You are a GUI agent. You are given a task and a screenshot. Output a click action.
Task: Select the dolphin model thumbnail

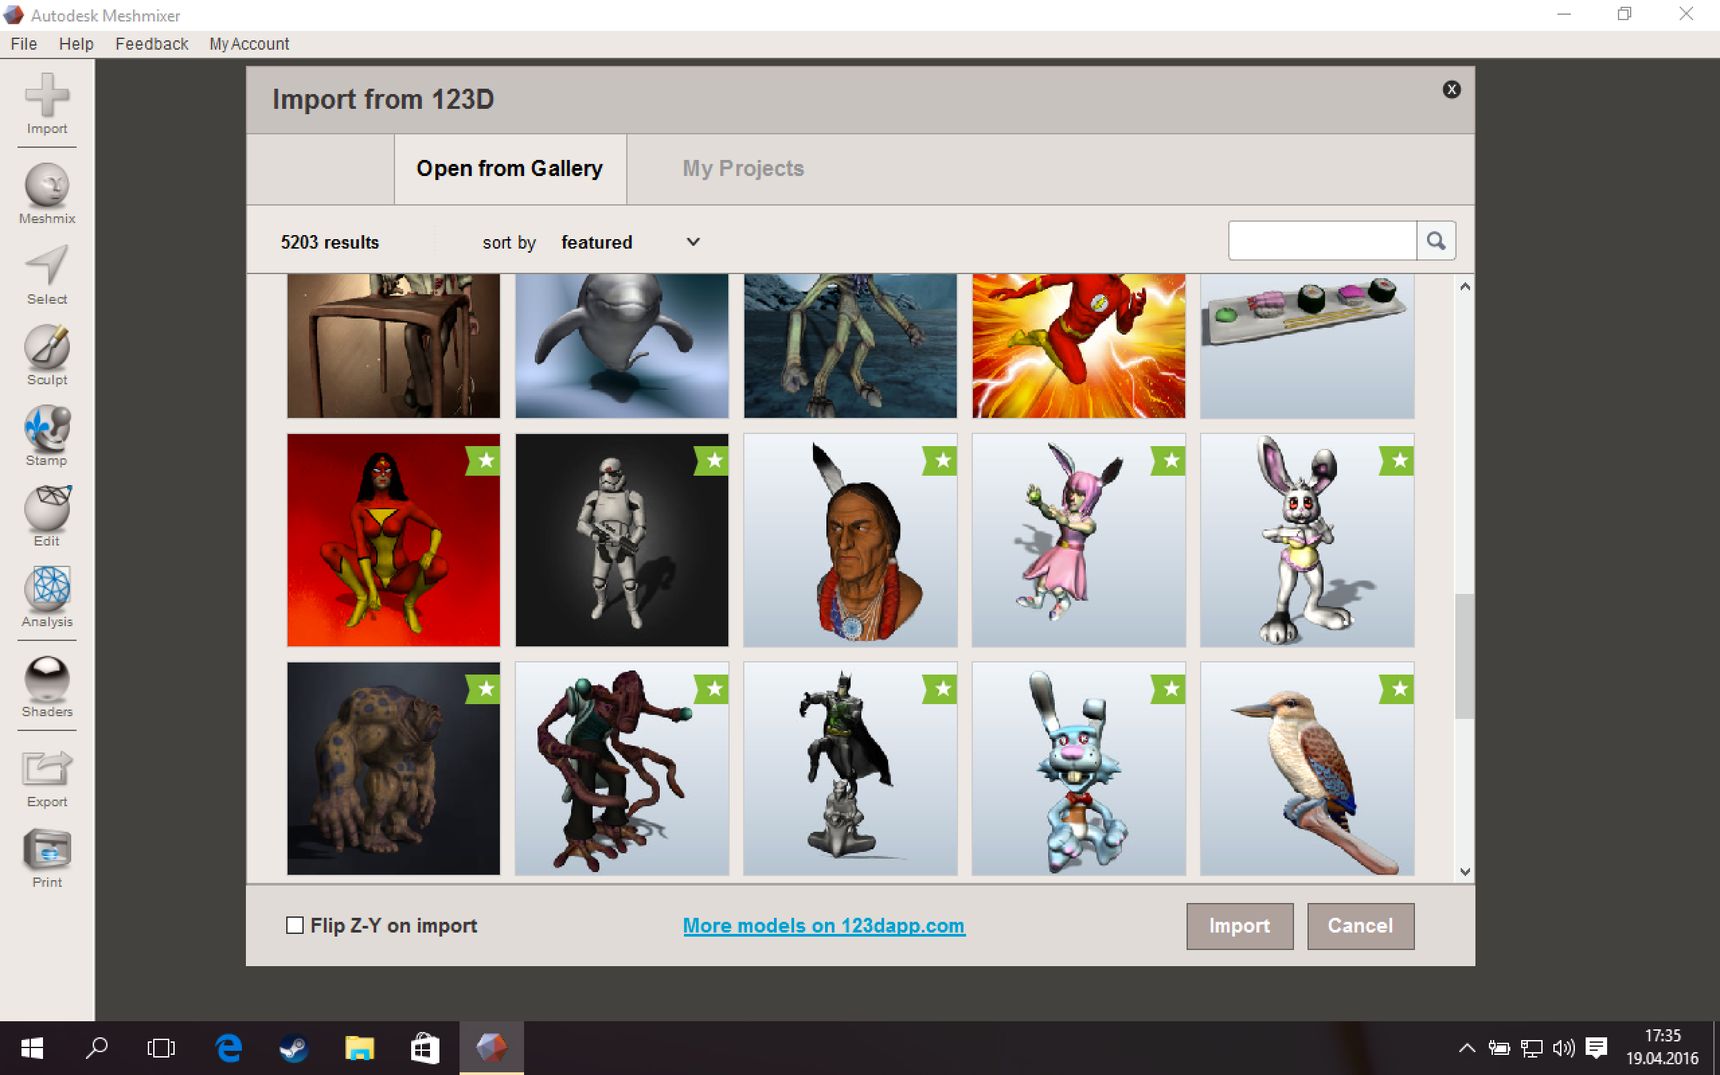click(622, 346)
